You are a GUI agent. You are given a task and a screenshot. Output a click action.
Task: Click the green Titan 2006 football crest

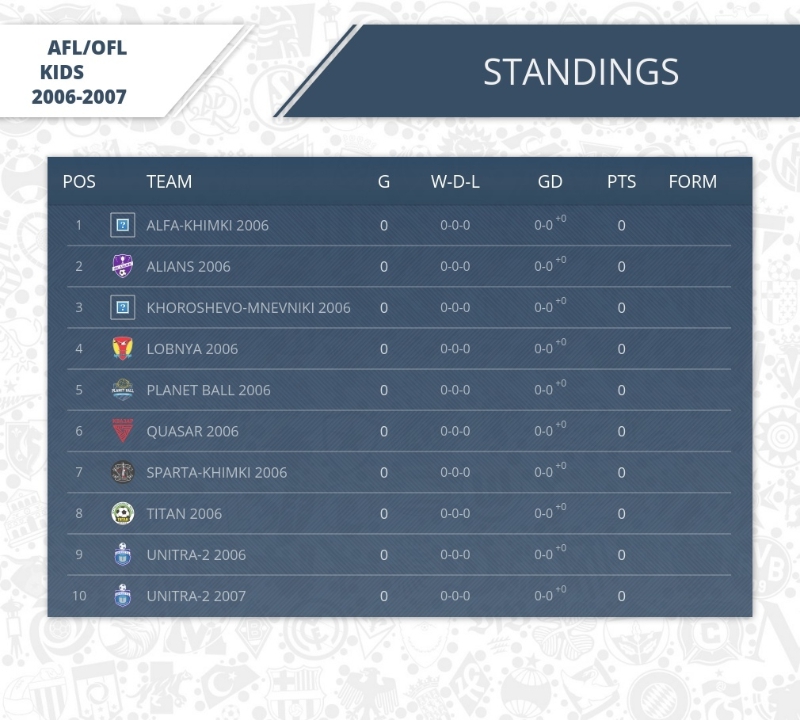coord(122,513)
